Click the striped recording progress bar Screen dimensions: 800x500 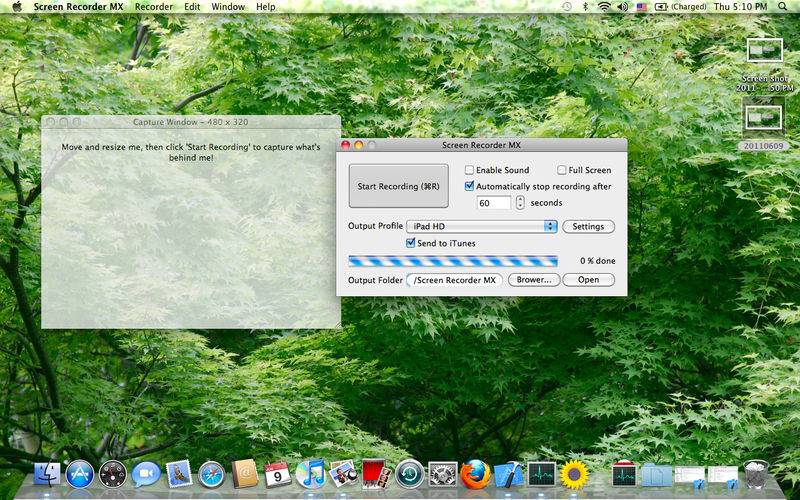point(453,261)
